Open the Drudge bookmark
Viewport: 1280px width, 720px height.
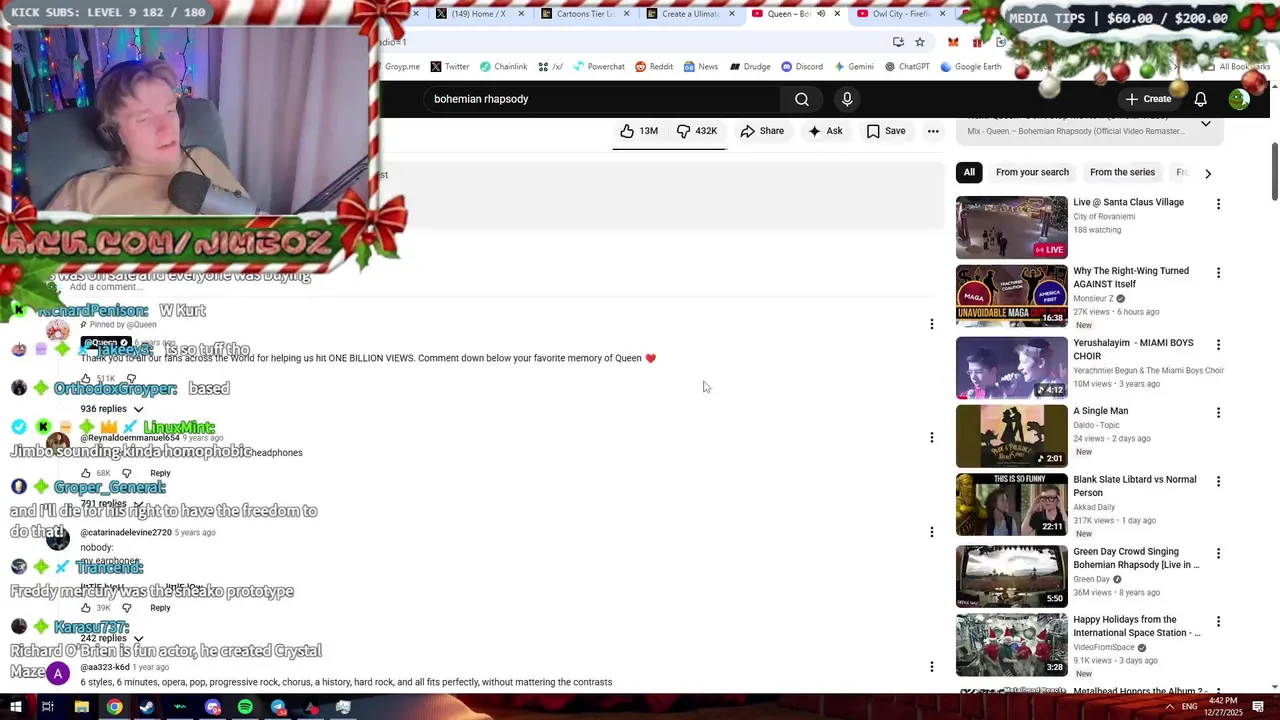(x=750, y=67)
